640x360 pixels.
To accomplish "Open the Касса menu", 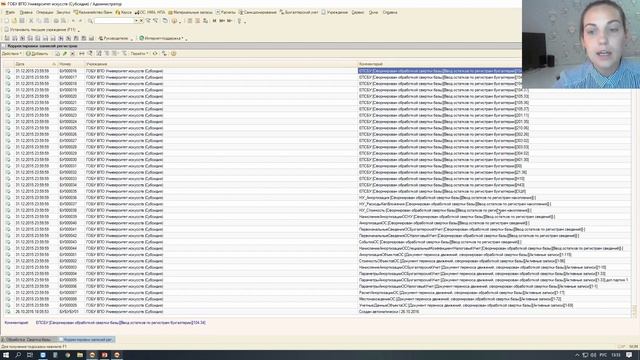I will pos(124,12).
